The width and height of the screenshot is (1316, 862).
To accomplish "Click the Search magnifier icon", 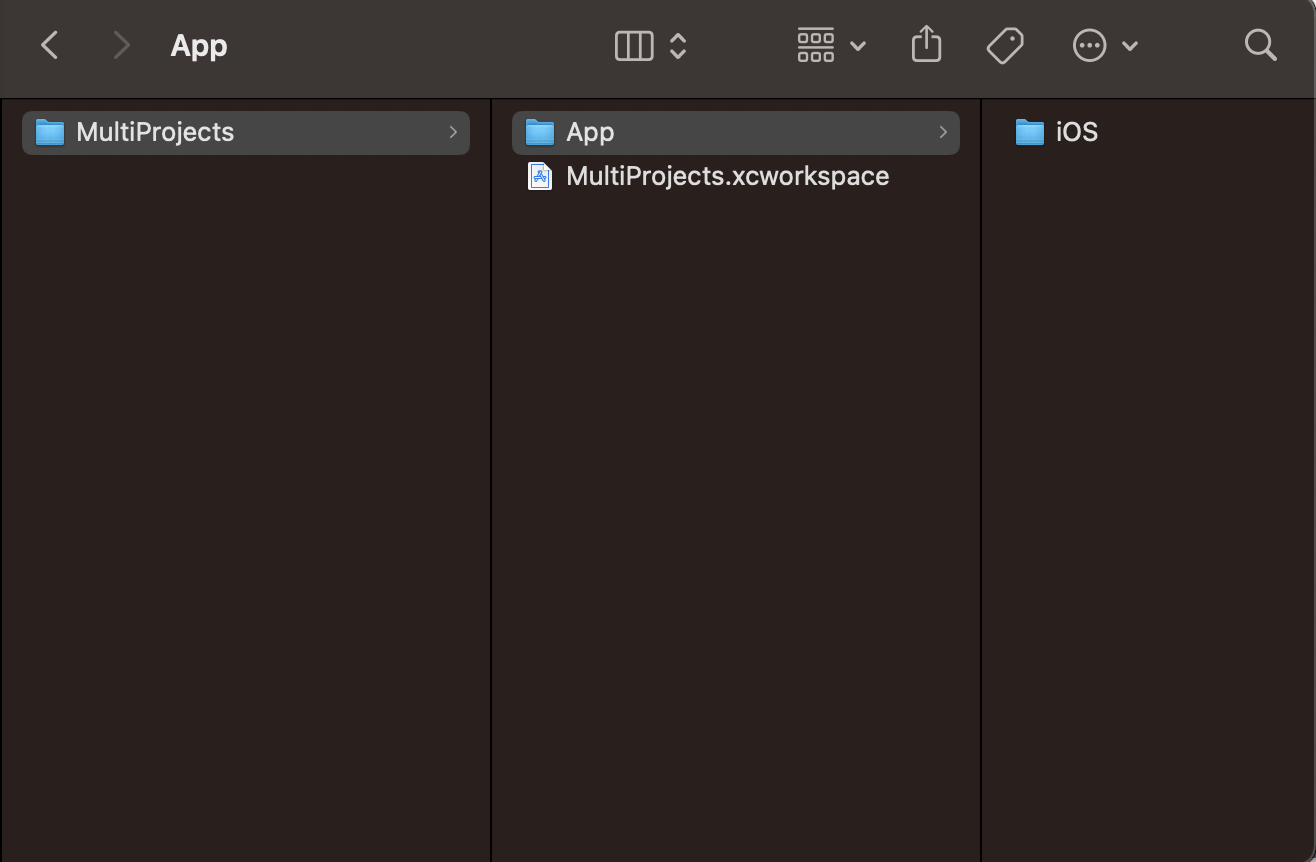I will tap(1260, 45).
